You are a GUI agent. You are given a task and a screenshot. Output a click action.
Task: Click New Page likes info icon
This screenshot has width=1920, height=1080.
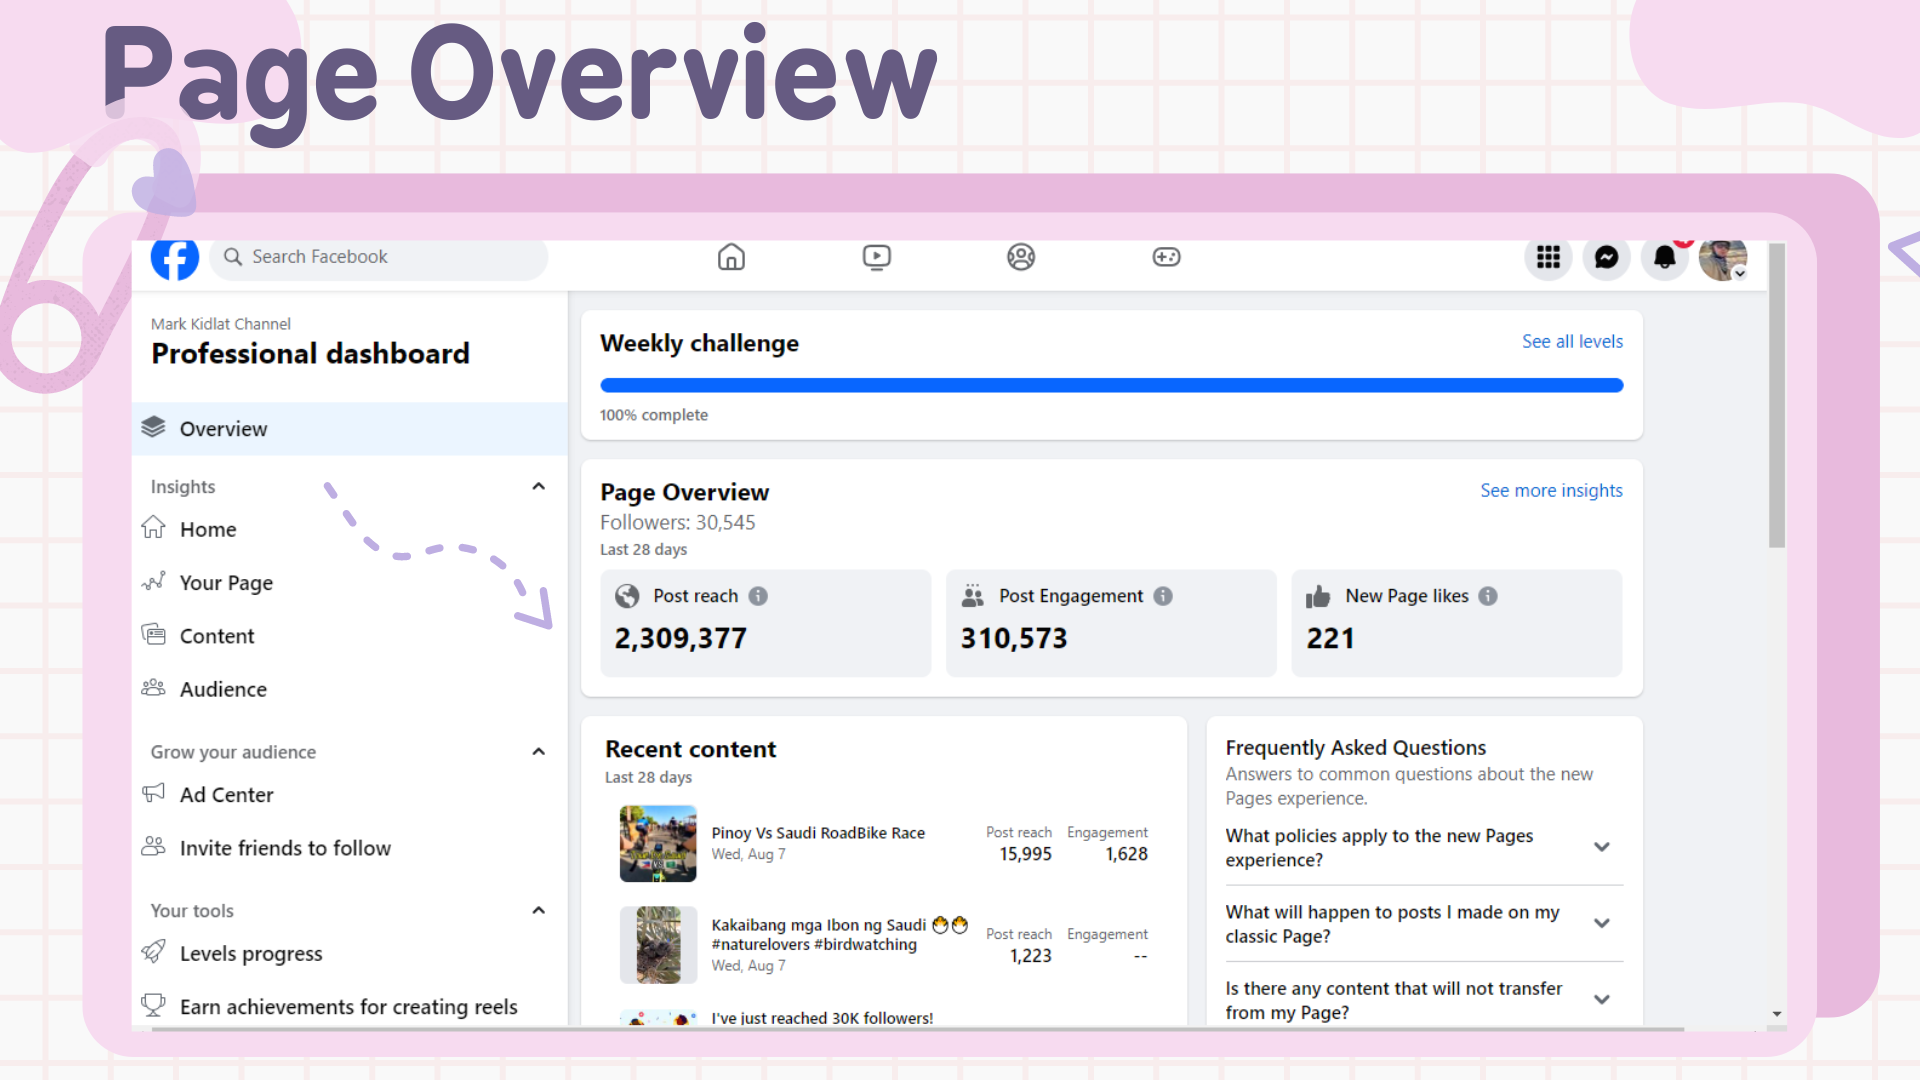coord(1488,596)
